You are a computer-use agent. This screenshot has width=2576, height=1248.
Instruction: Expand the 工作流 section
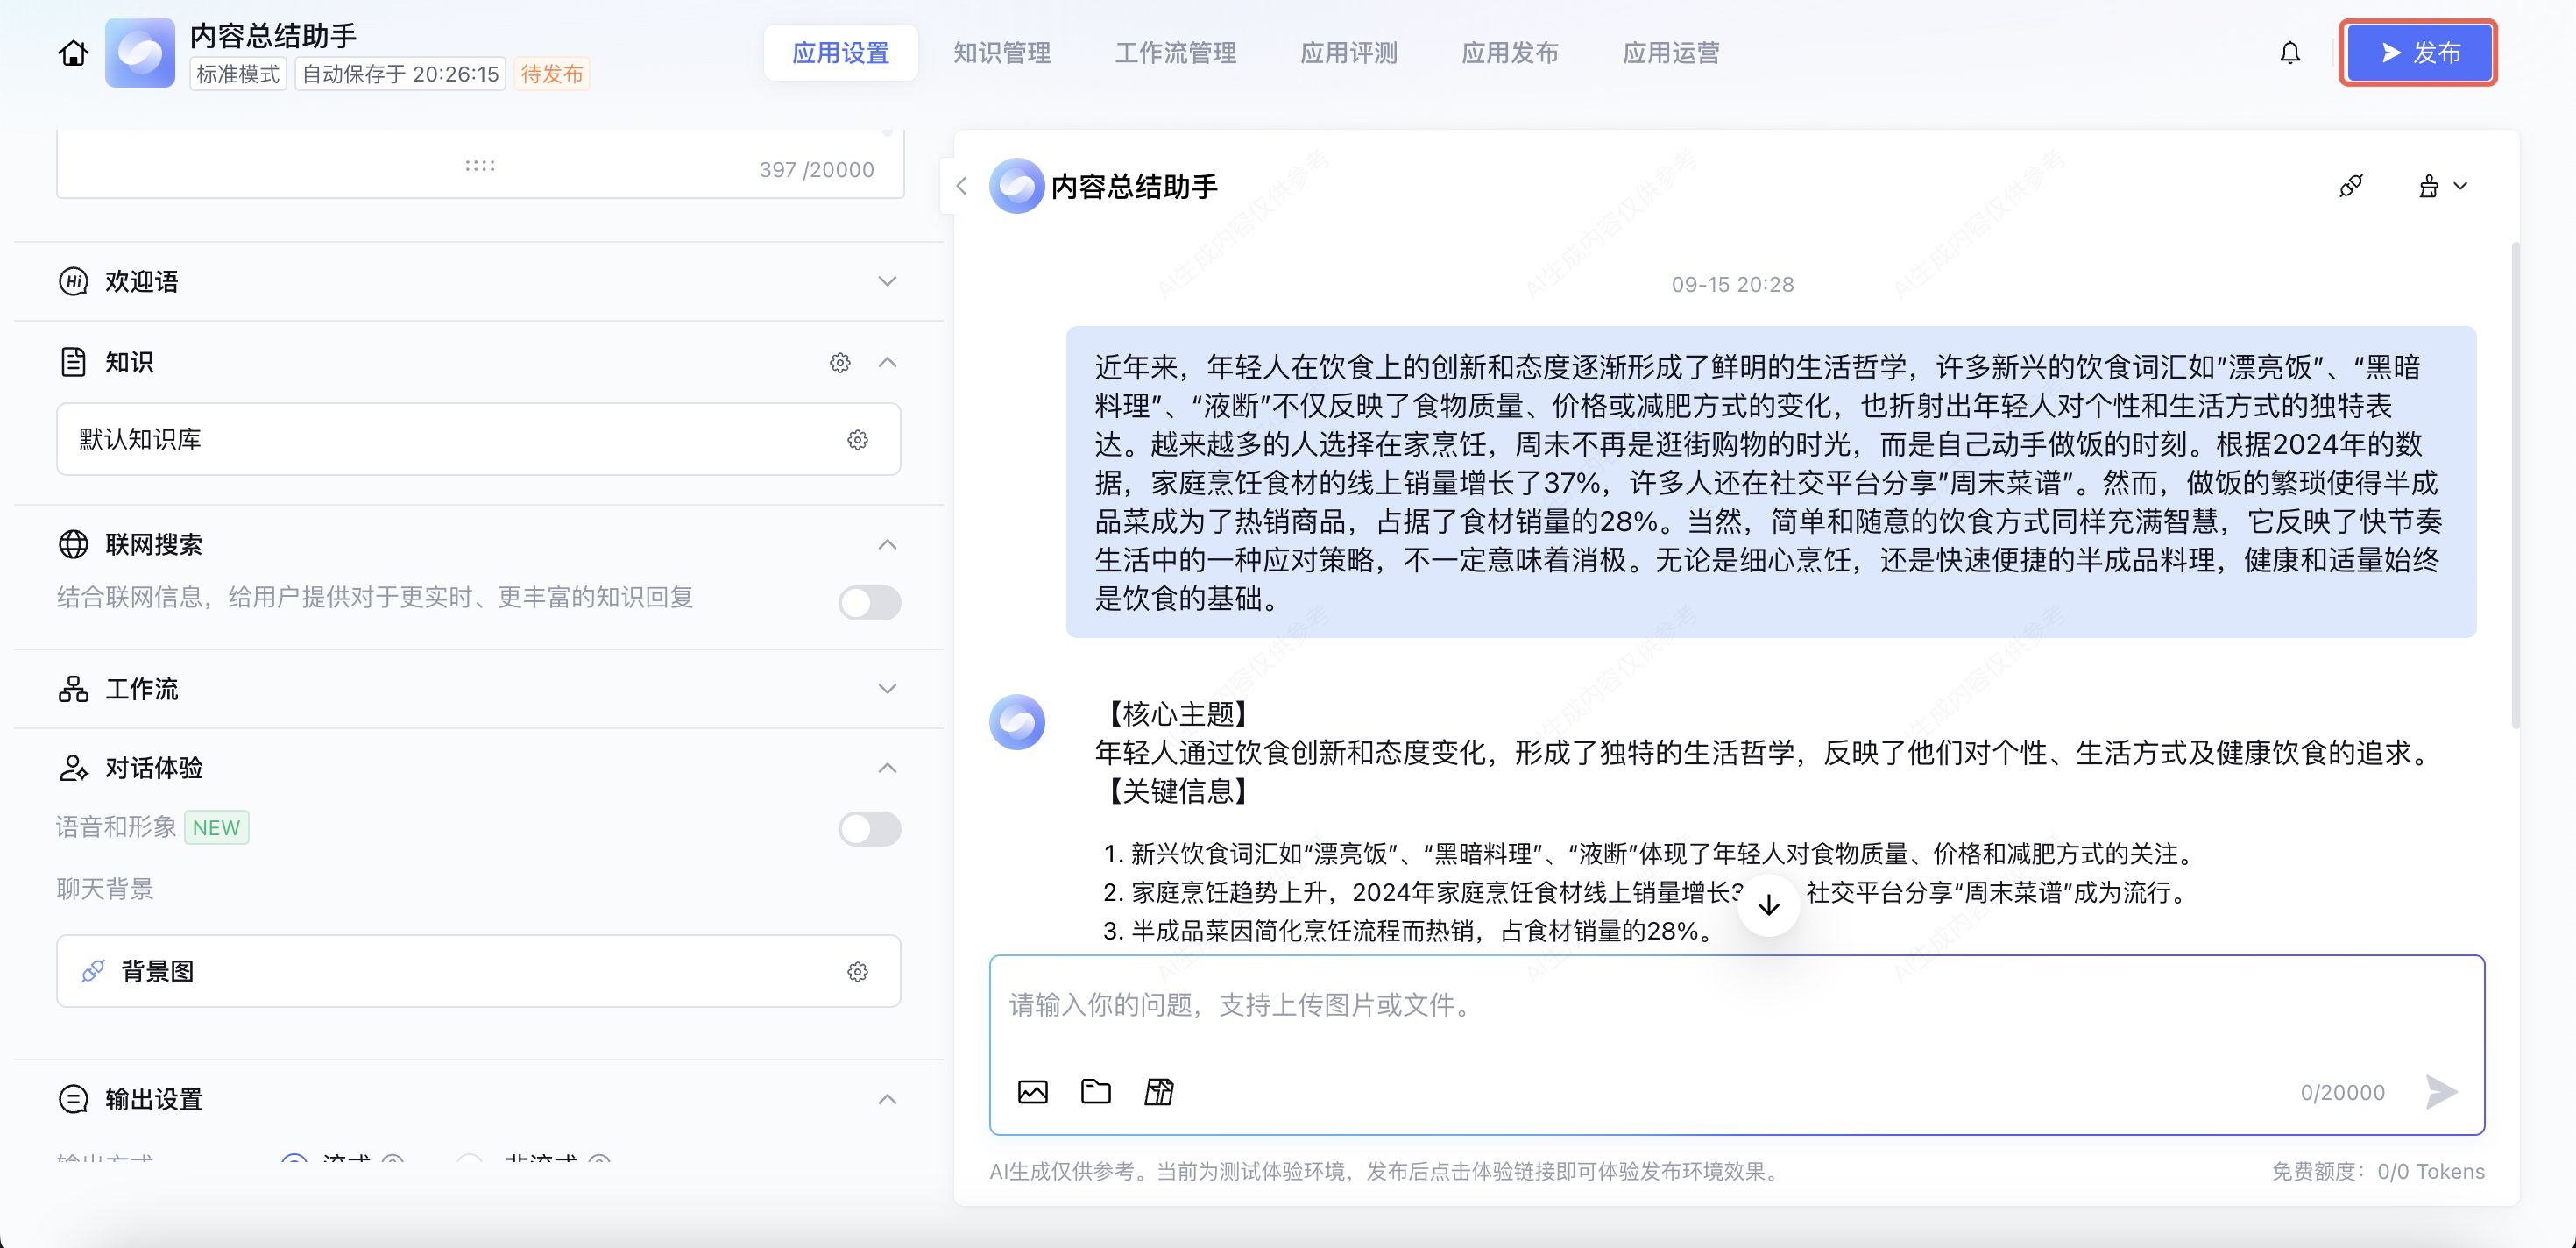tap(886, 689)
